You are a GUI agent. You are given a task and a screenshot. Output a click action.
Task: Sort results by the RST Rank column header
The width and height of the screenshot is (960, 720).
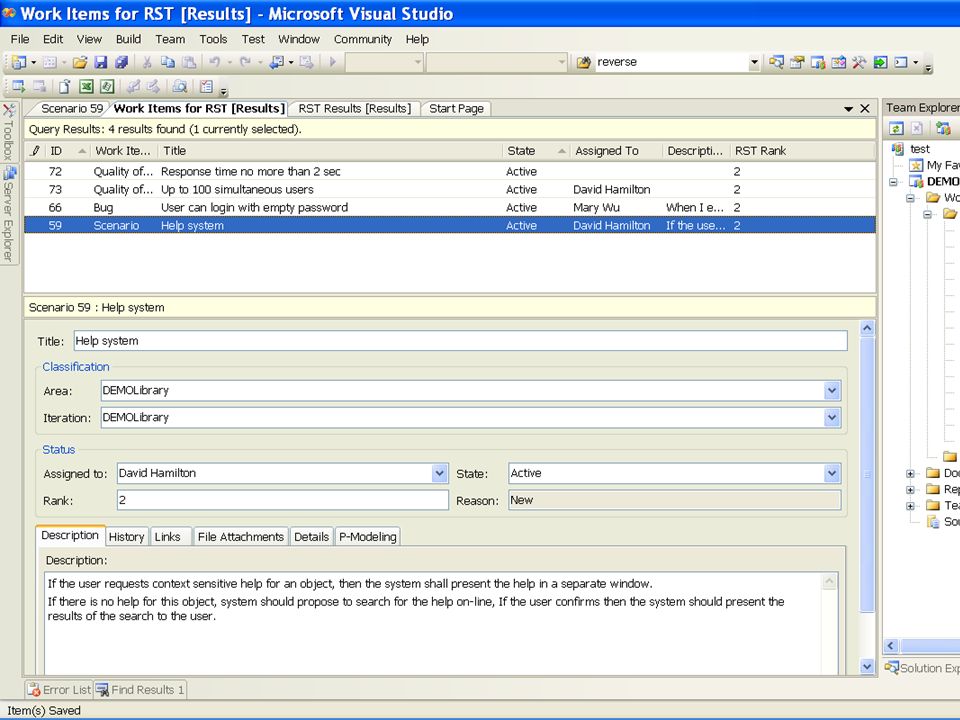(x=802, y=151)
